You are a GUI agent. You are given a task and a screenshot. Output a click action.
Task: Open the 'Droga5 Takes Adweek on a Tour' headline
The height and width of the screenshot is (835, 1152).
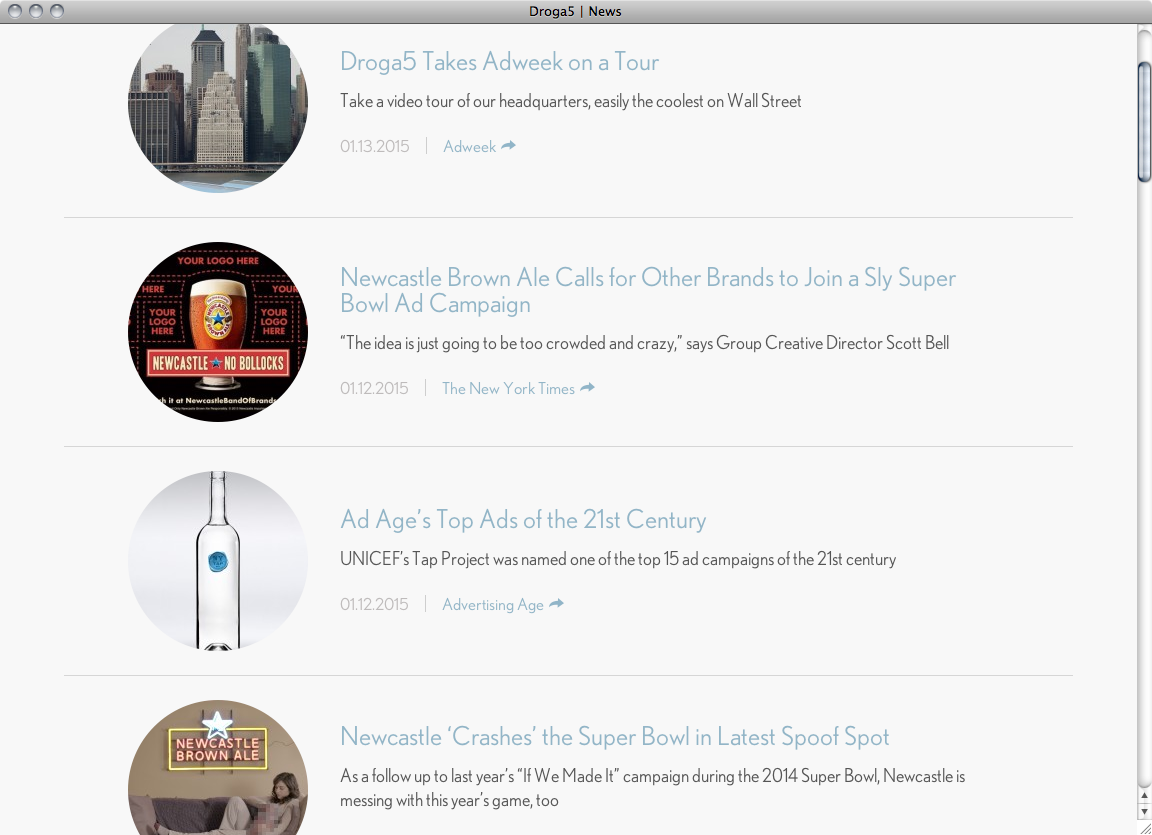pos(499,62)
